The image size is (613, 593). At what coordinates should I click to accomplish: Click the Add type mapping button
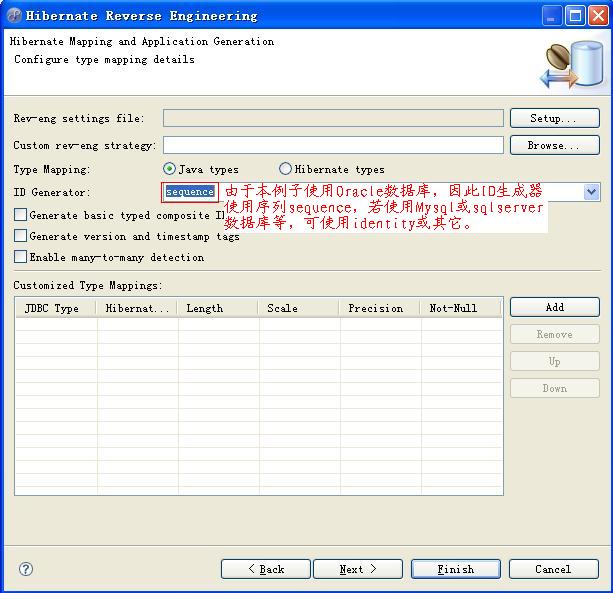[x=554, y=307]
